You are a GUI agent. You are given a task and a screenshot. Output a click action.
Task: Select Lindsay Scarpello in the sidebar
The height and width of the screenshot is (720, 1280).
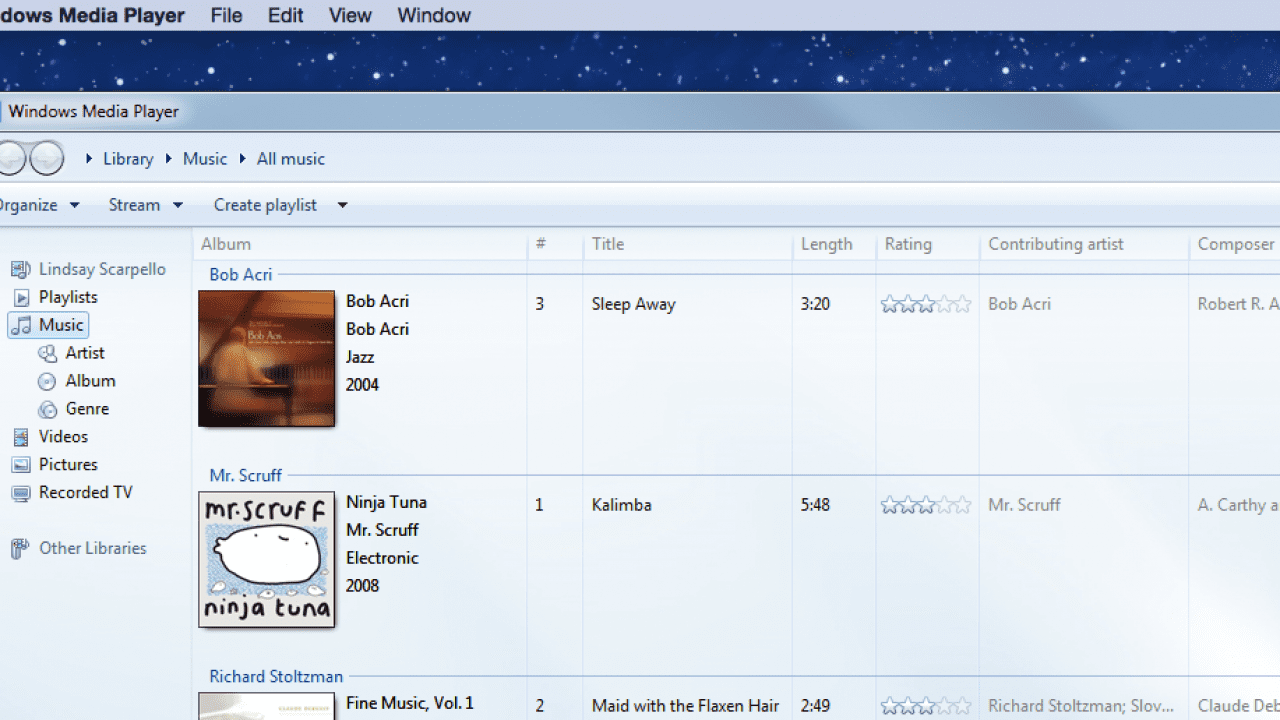coord(102,269)
